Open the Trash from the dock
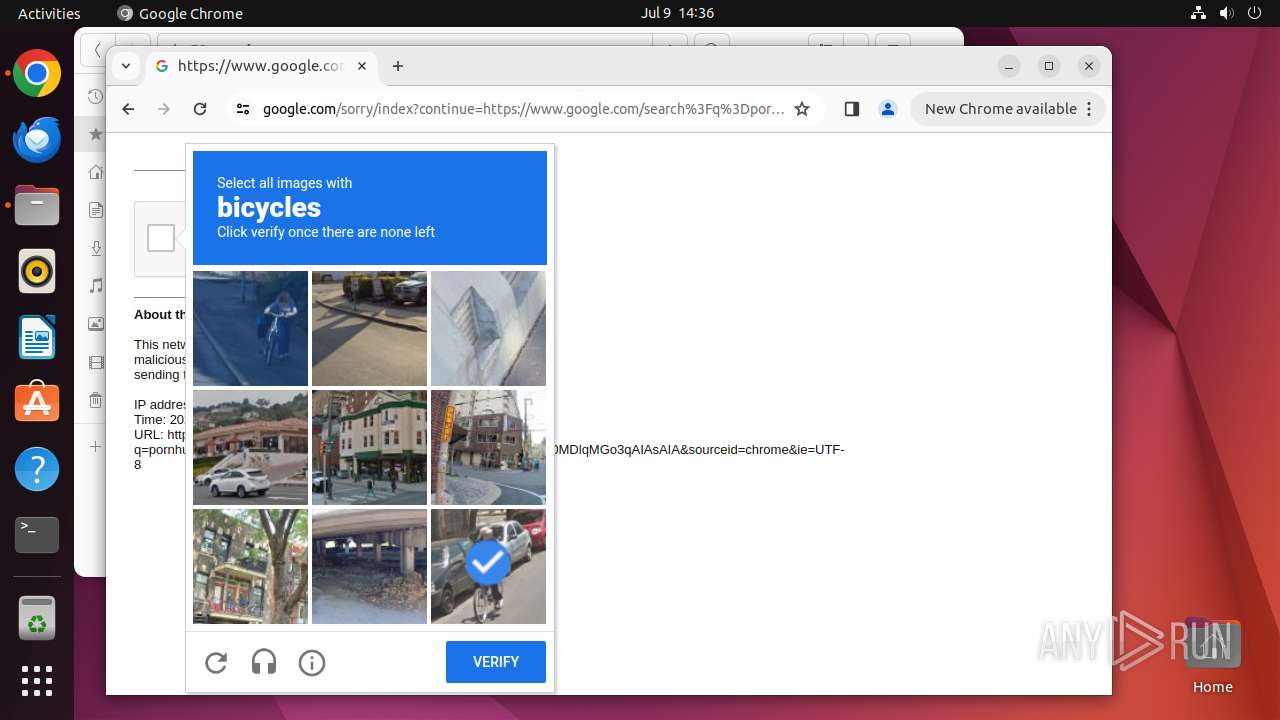 coord(37,618)
